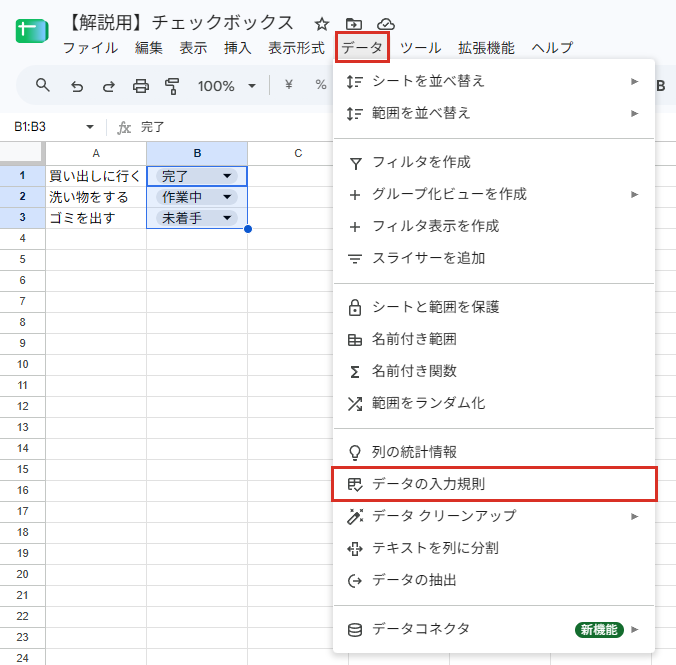Choose フィルタを作成
The width and height of the screenshot is (676, 665).
point(494,163)
